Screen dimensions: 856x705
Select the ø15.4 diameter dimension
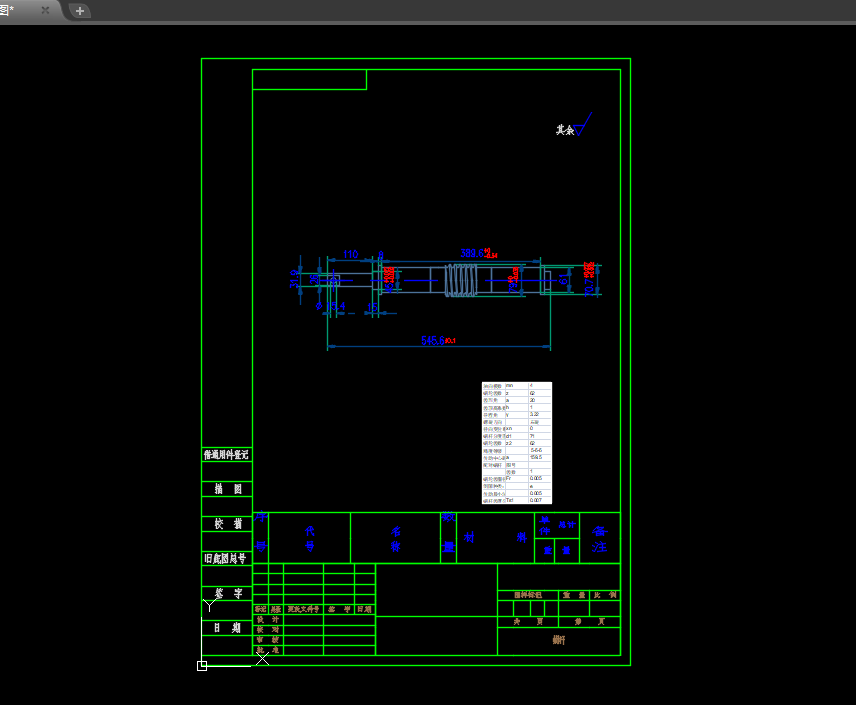pos(331,306)
